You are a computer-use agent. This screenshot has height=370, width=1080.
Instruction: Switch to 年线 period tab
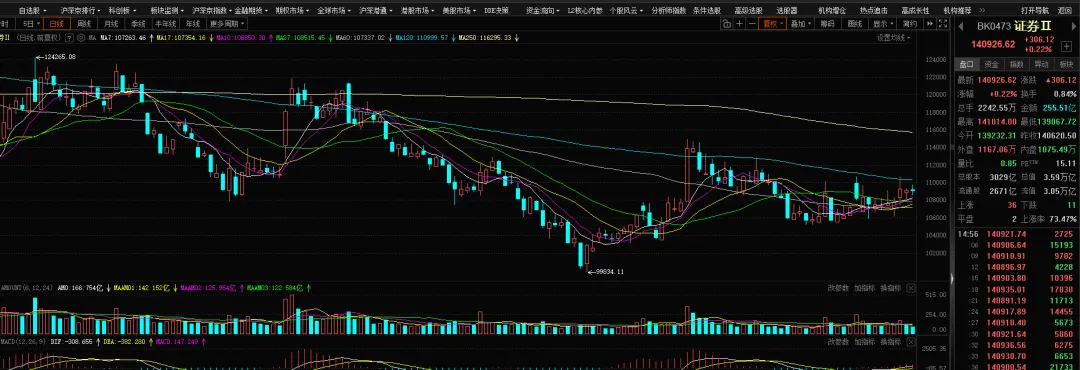(x=193, y=23)
